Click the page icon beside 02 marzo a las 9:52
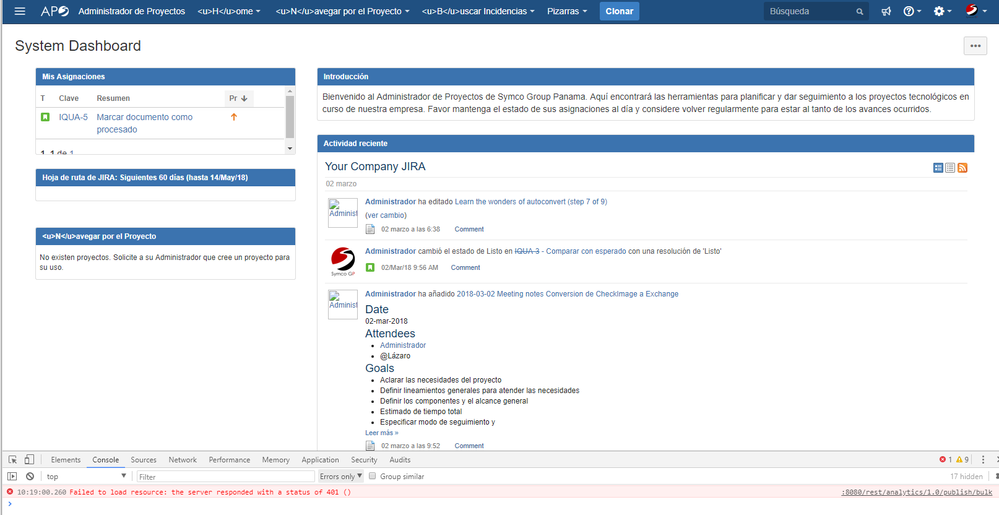999x515 pixels. pyautogui.click(x=370, y=446)
